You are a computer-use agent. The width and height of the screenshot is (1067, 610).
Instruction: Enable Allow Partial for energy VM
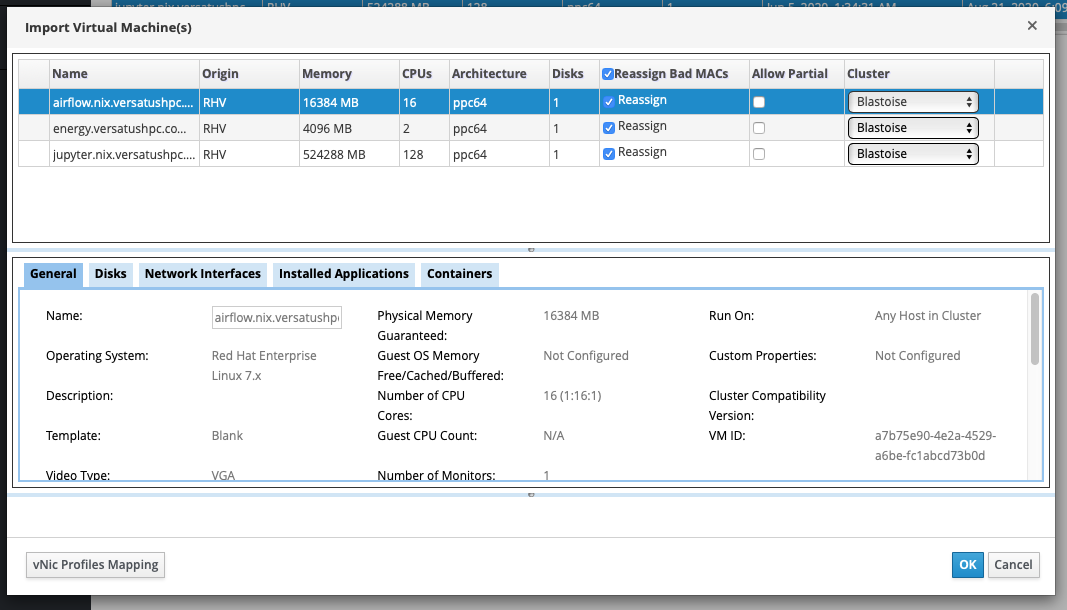pyautogui.click(x=759, y=128)
